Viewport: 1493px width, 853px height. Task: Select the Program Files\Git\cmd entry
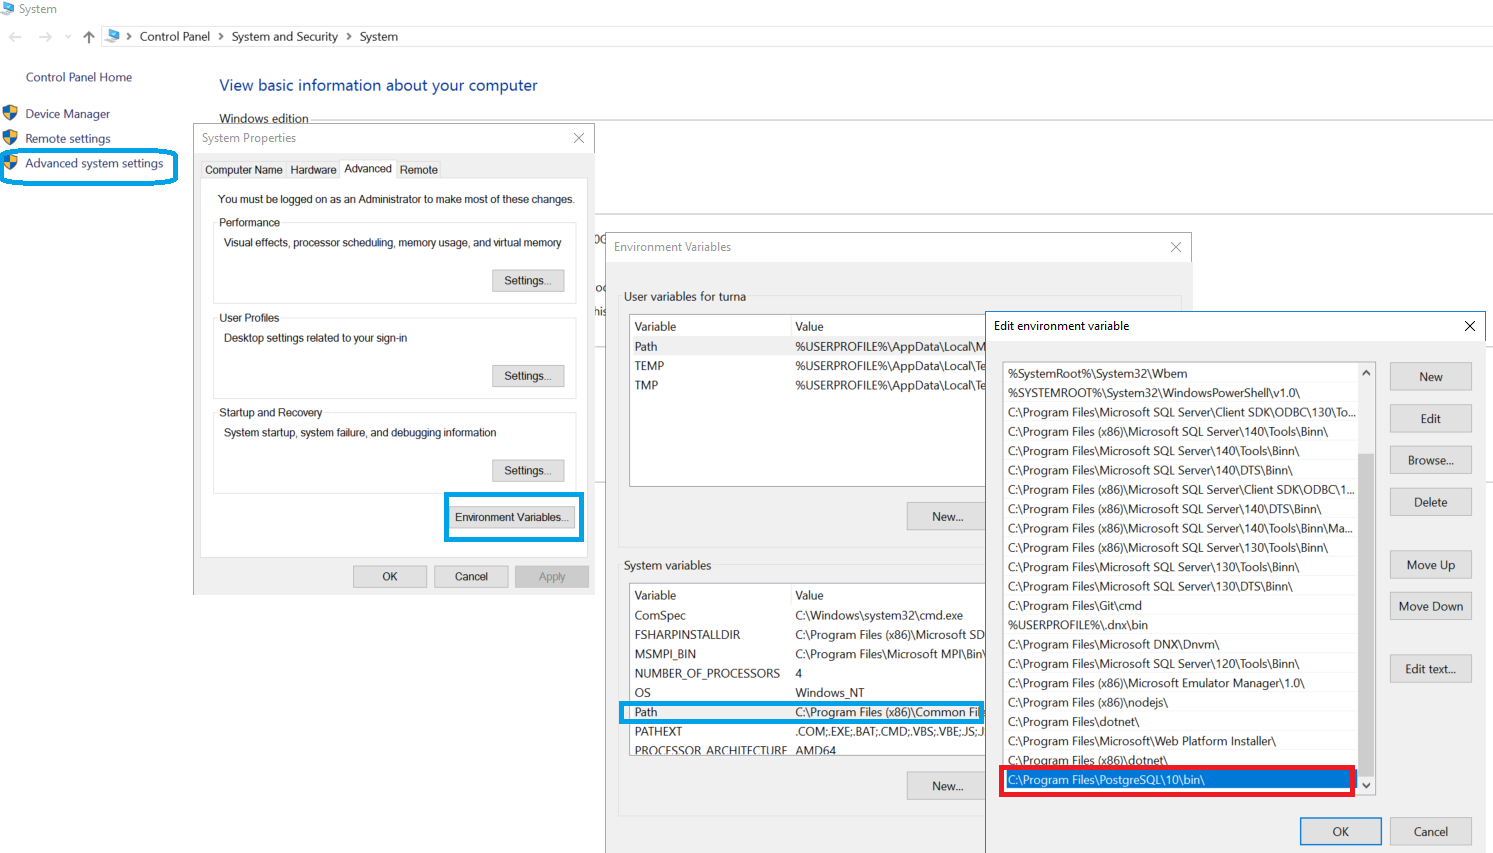click(1181, 606)
